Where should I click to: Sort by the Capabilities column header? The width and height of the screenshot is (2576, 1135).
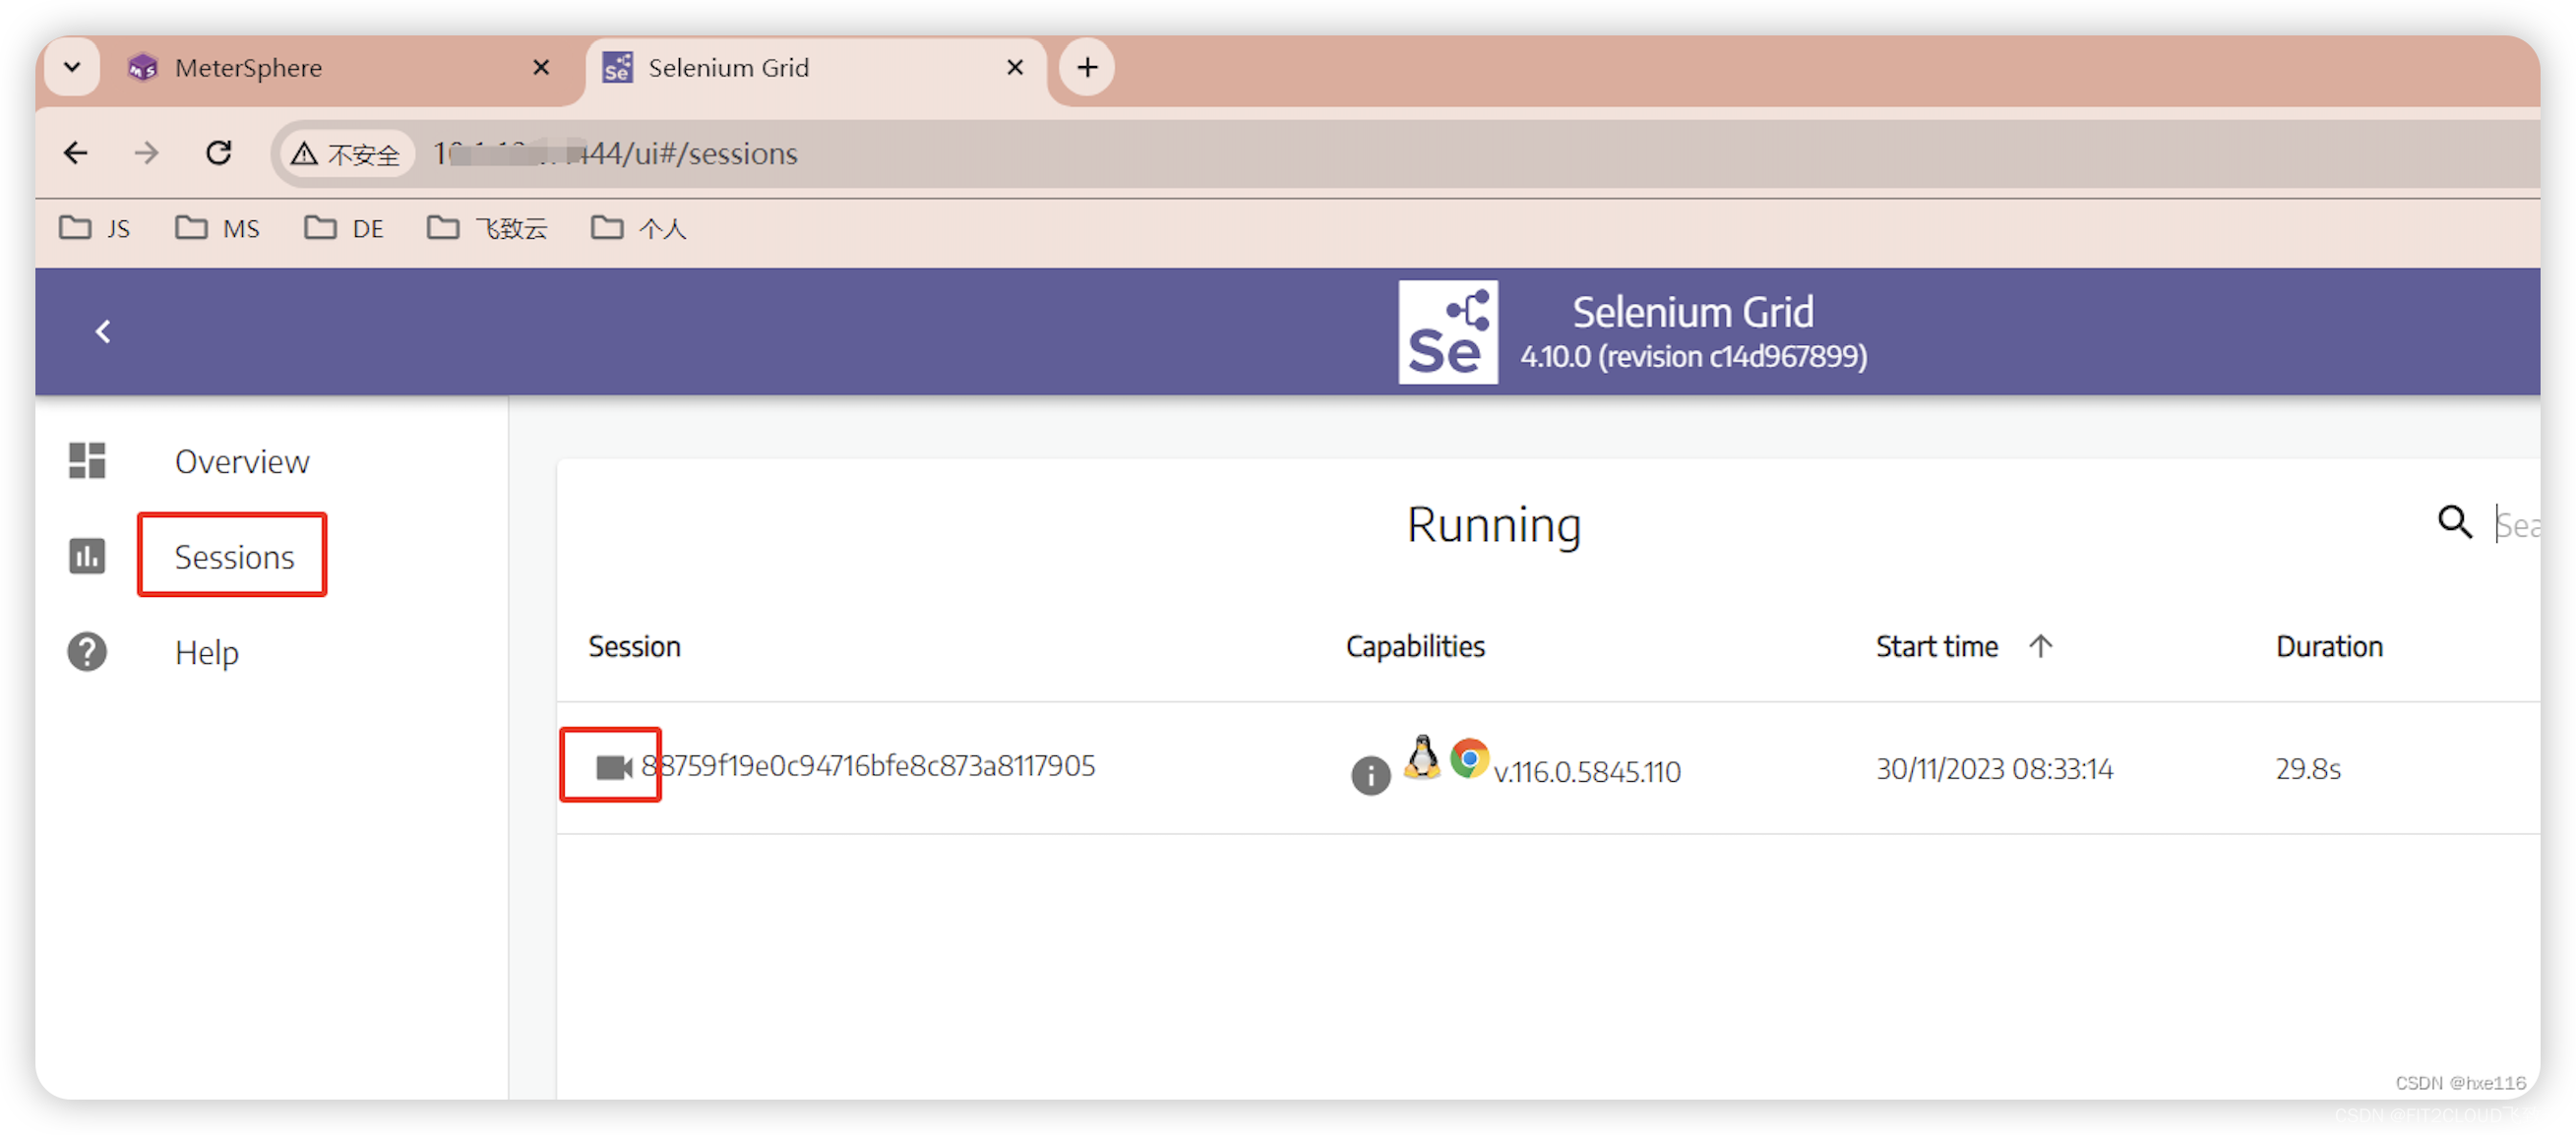(1414, 646)
